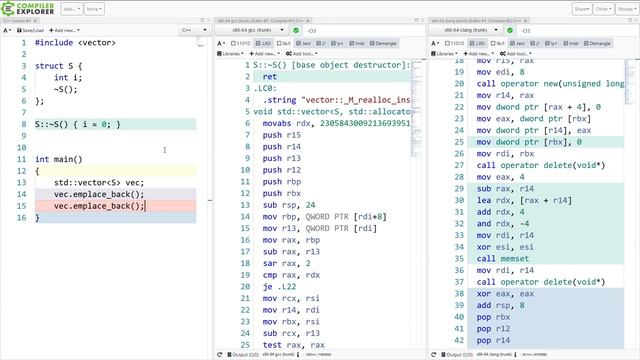Image resolution: width=640 pixels, height=360 pixels.
Task: Open Output (0/0) in gcc status bar
Action: 243,355
